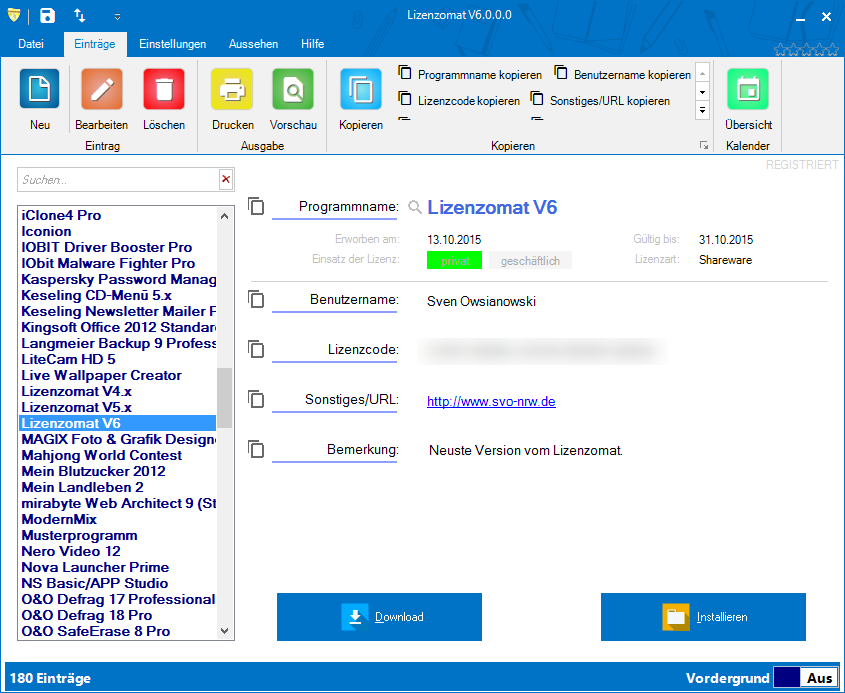The width and height of the screenshot is (845, 693).
Task: Click the red Löschen trash icon
Action: [x=164, y=89]
